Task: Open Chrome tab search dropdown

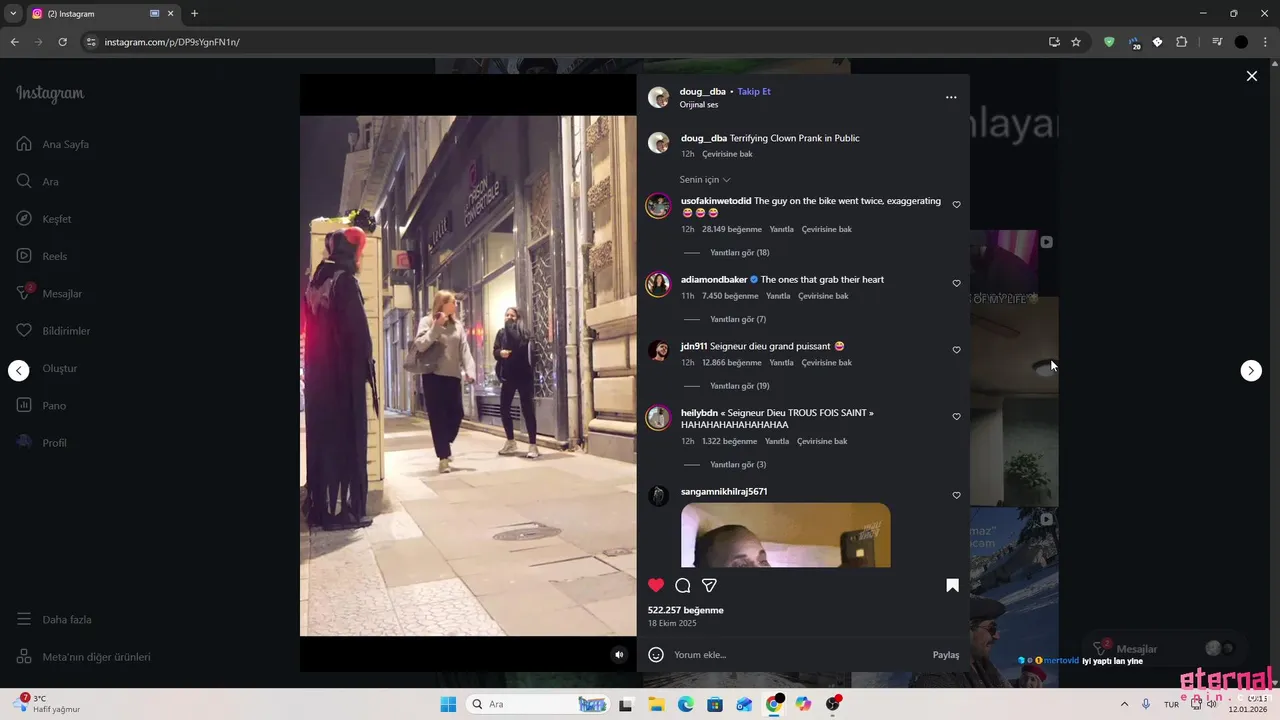Action: (x=13, y=14)
